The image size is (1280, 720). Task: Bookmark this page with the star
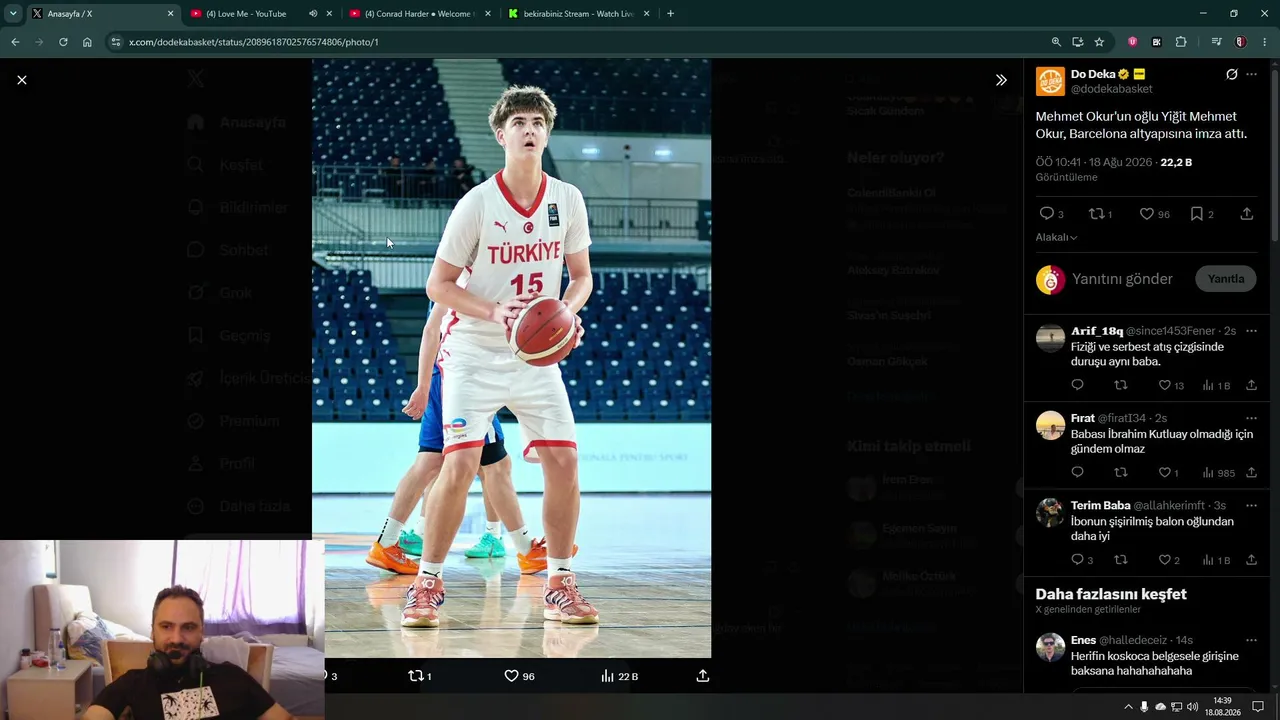(1099, 42)
